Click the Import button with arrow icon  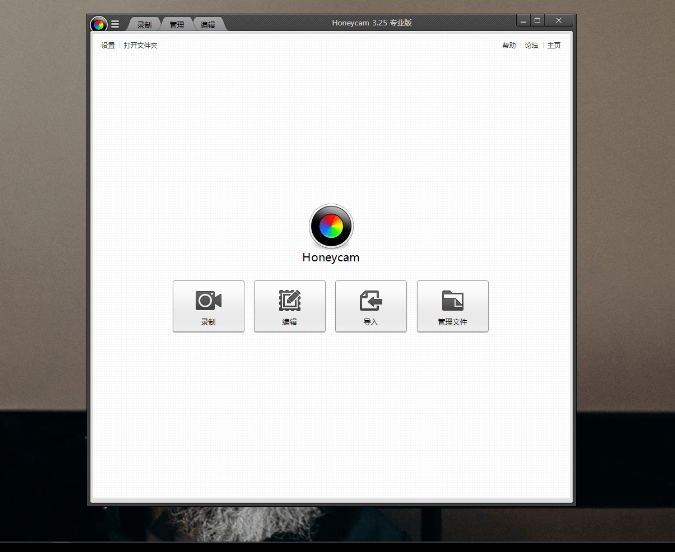point(371,306)
